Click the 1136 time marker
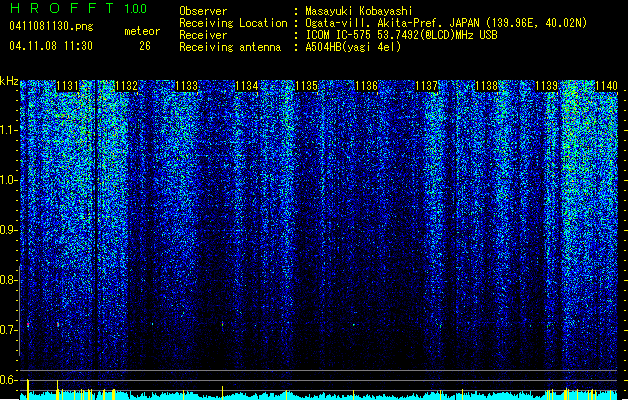 pos(366,86)
